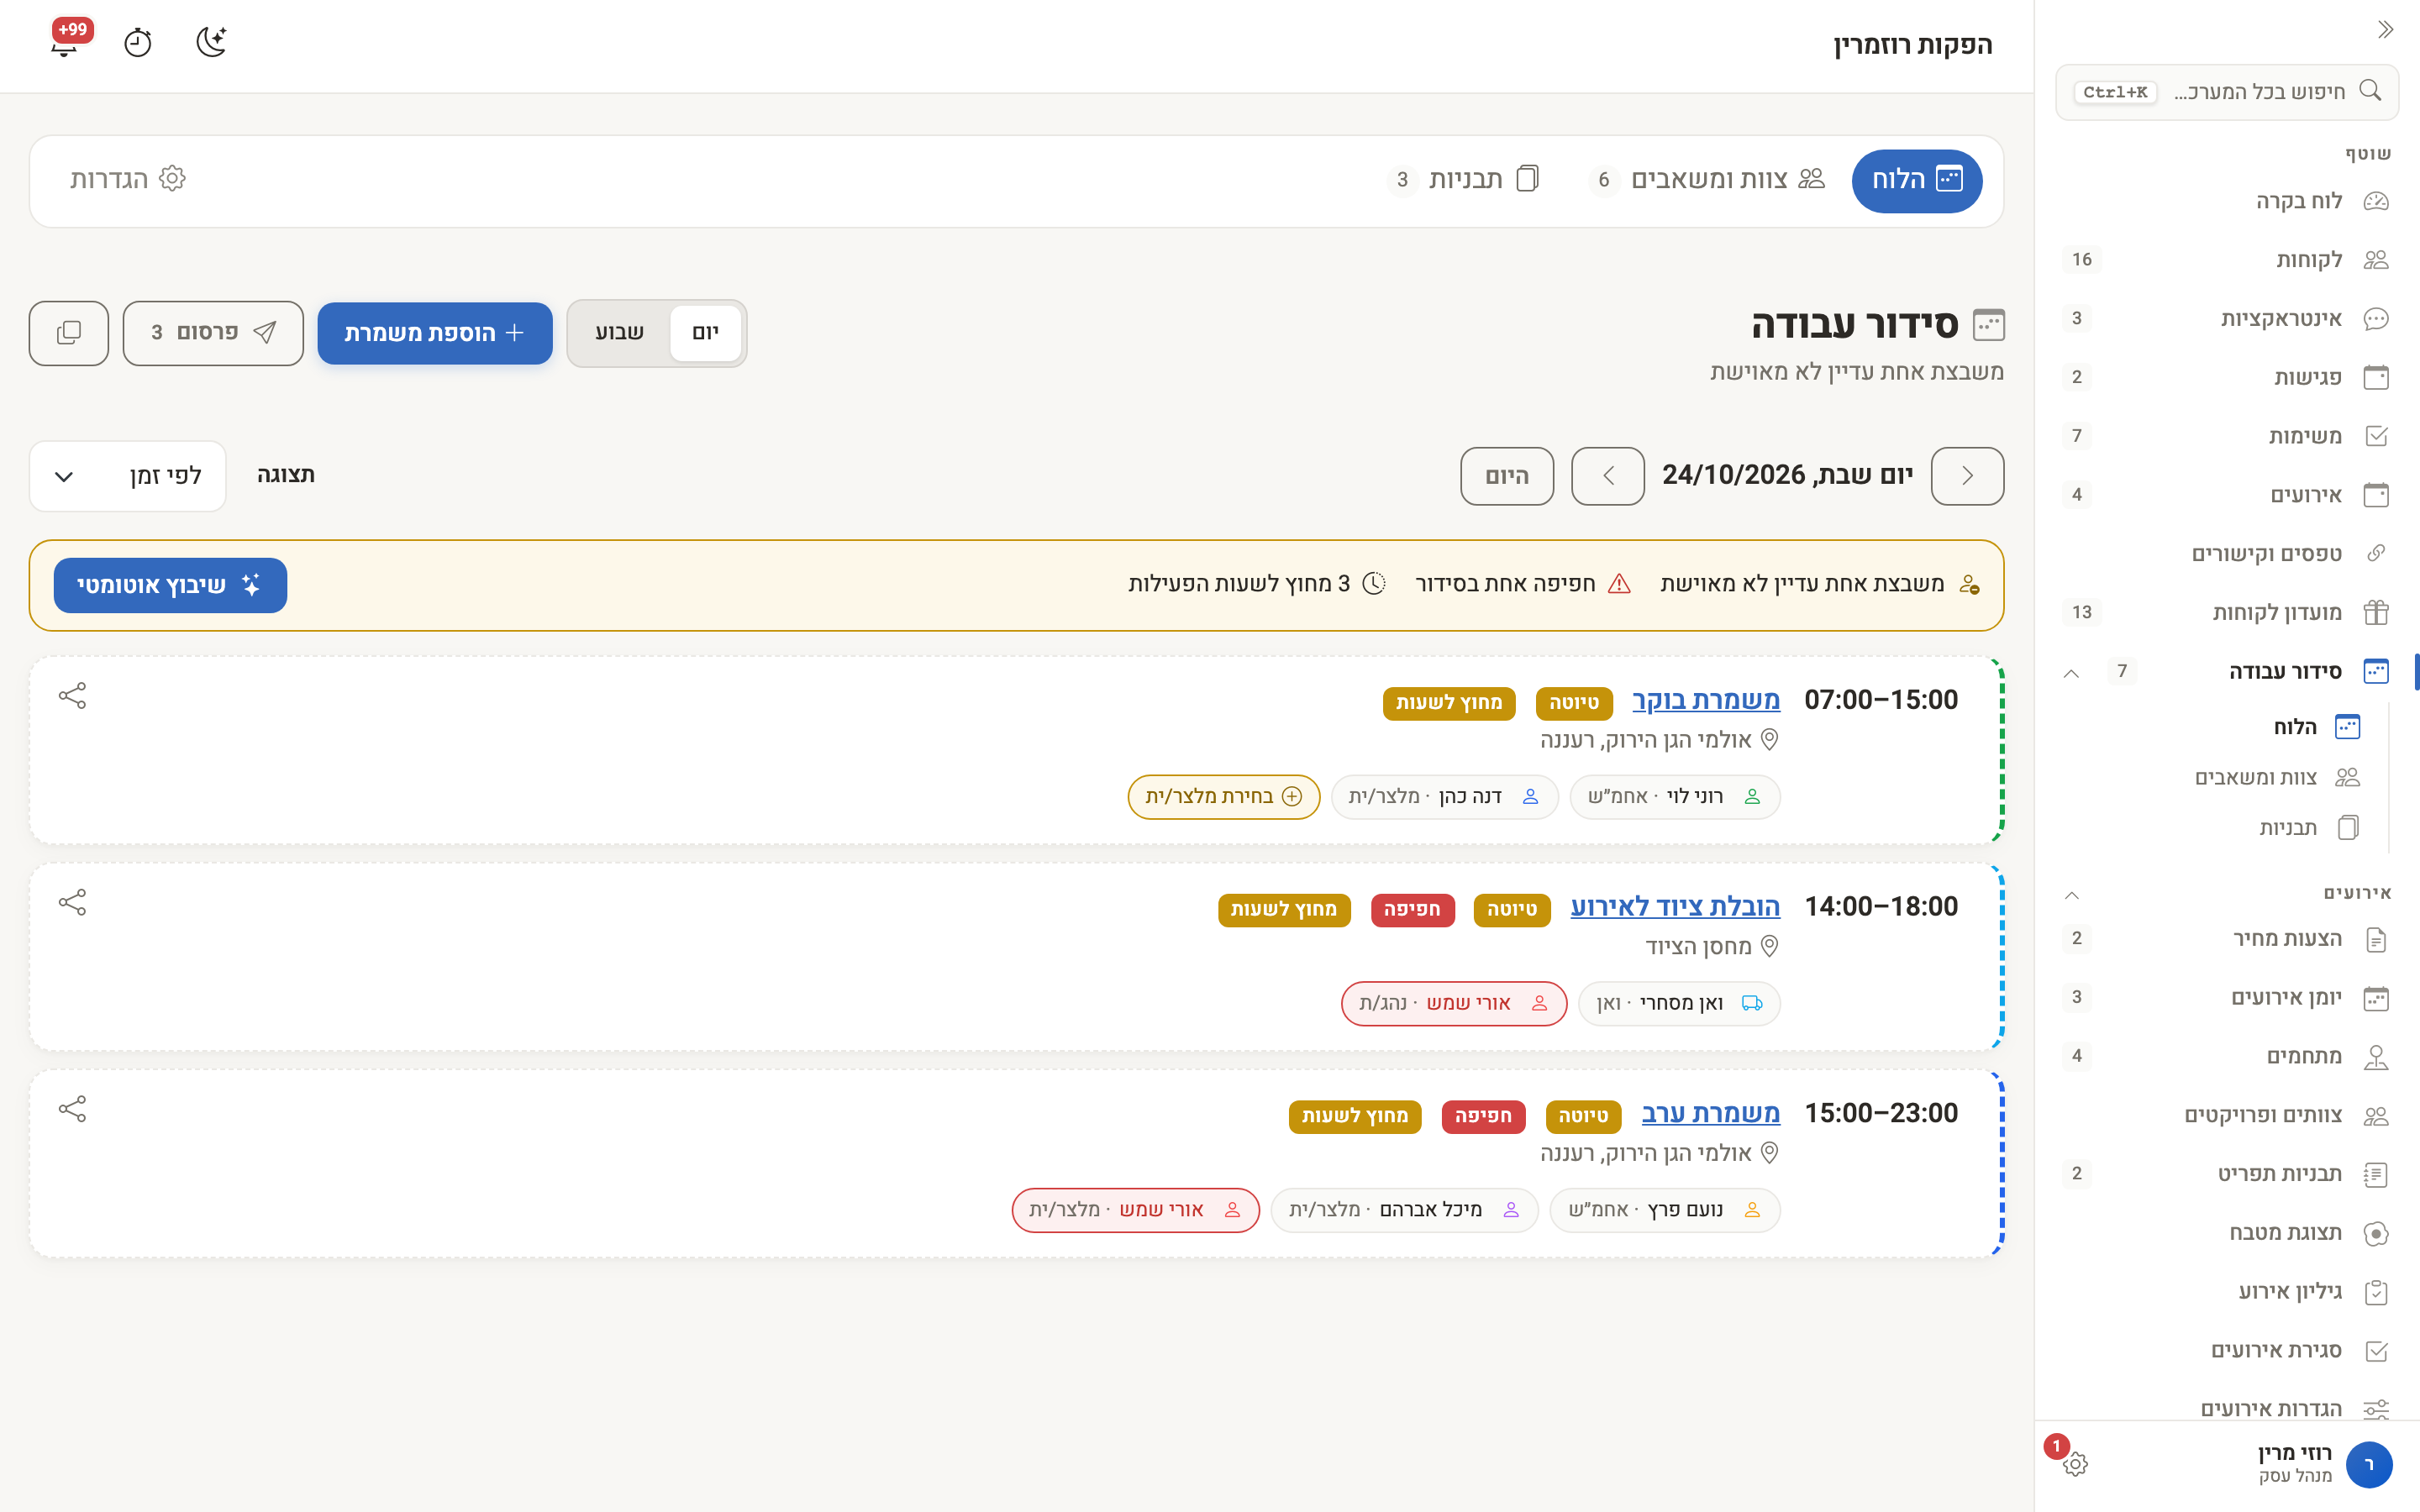The image size is (2420, 1512).
Task: Open user settings gear with badge
Action: coord(2075,1464)
